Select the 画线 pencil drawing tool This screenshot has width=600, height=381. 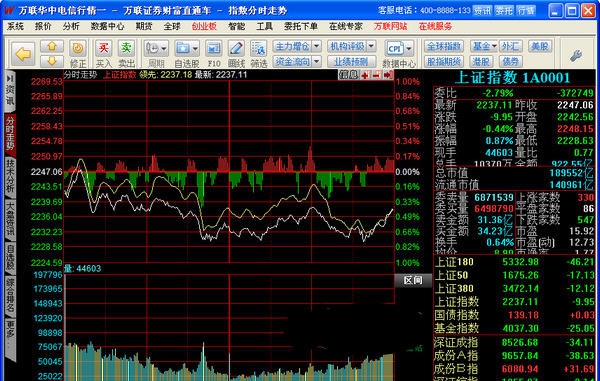(x=236, y=48)
